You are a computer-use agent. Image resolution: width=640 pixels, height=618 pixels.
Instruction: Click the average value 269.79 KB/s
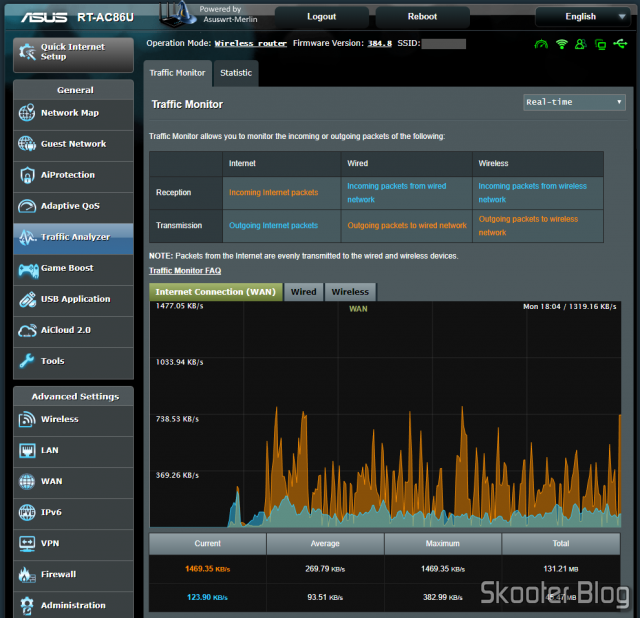tap(325, 569)
